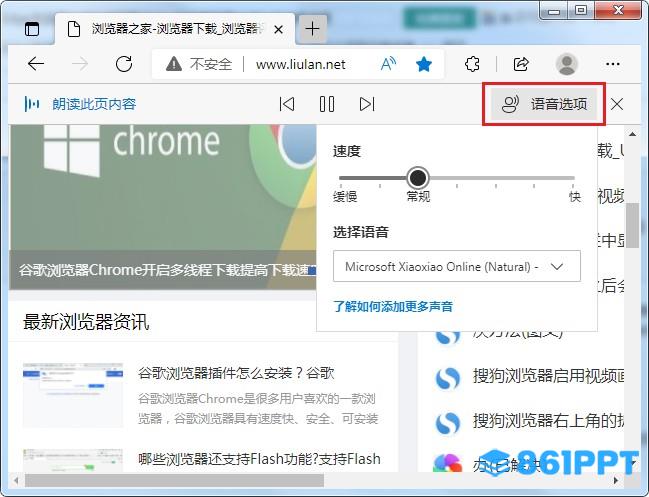
Task: Click the horizontal scrollbar thumb
Action: (x=174, y=480)
